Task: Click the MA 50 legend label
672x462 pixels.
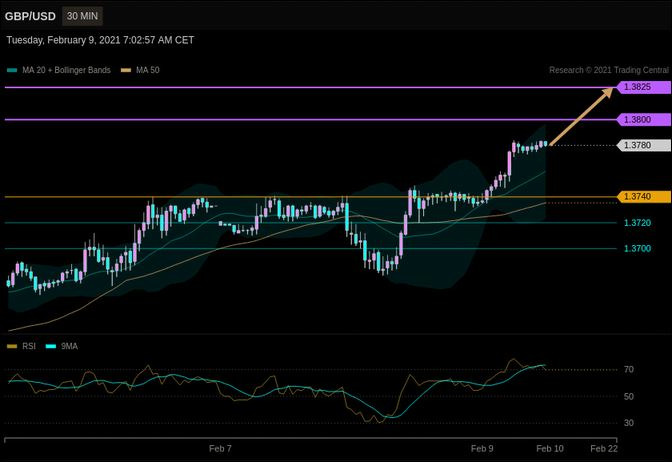Action: [148, 70]
